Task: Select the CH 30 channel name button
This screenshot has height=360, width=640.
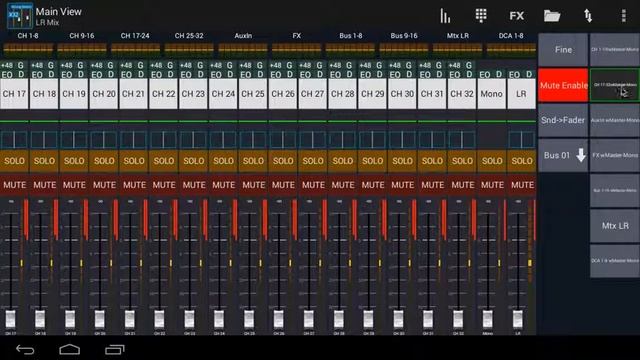Action: (402, 94)
